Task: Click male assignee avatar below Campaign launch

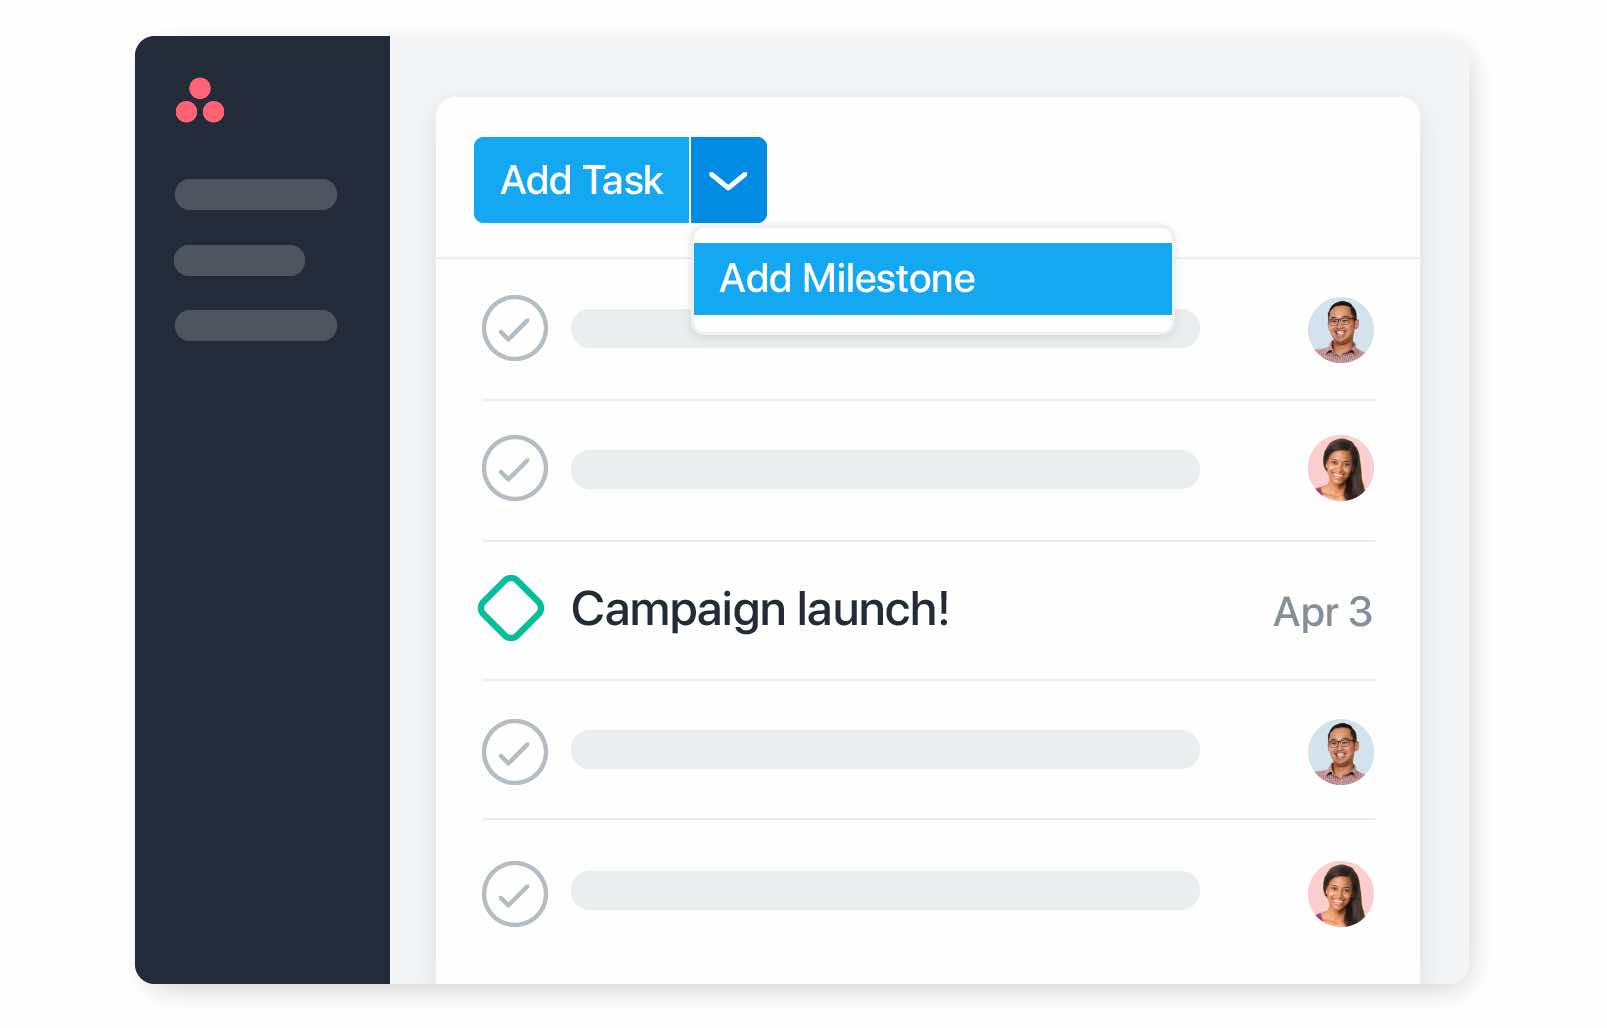Action: pyautogui.click(x=1340, y=751)
